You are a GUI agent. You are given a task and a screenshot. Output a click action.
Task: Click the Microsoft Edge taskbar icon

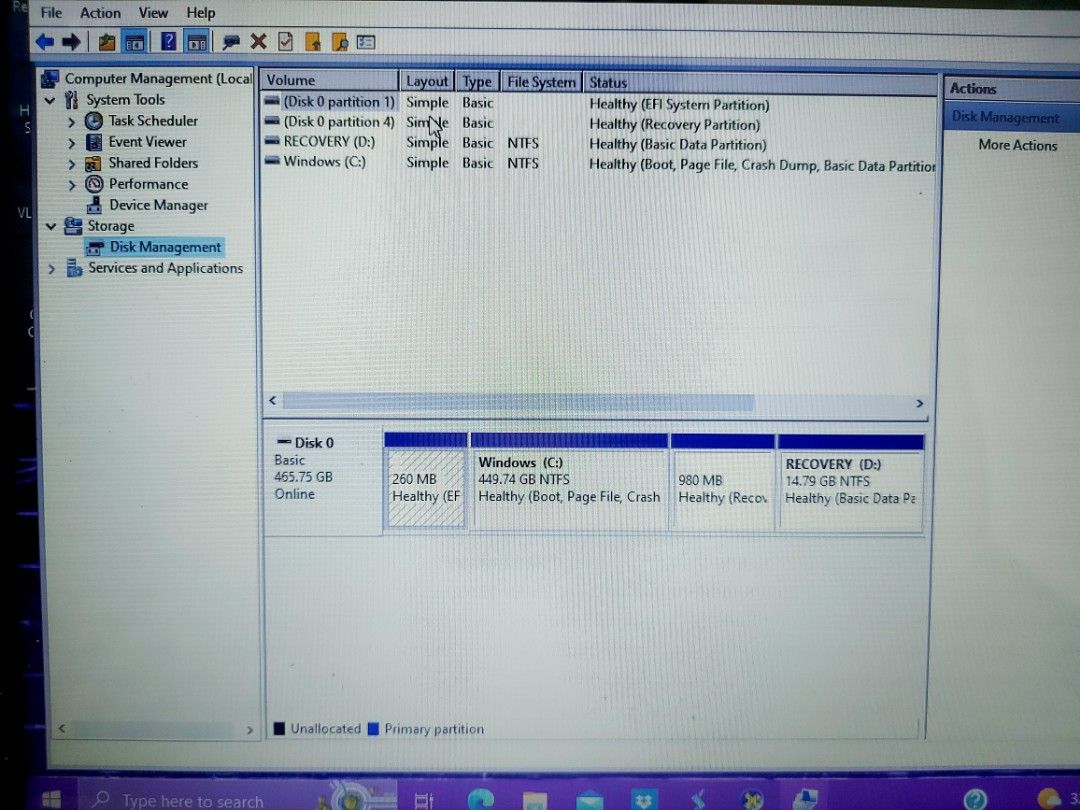[482, 799]
